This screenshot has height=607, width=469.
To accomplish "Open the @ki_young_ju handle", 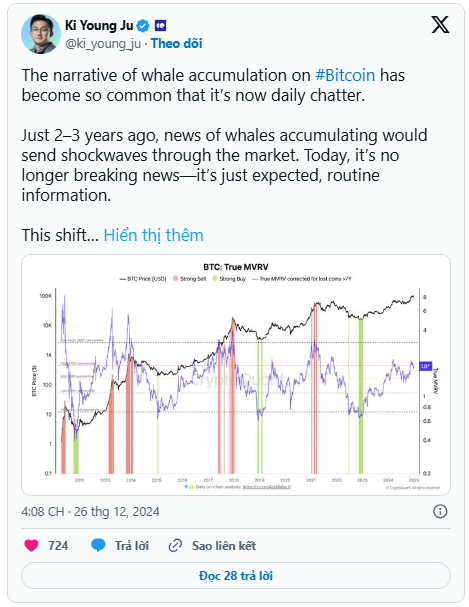I will 103,43.
